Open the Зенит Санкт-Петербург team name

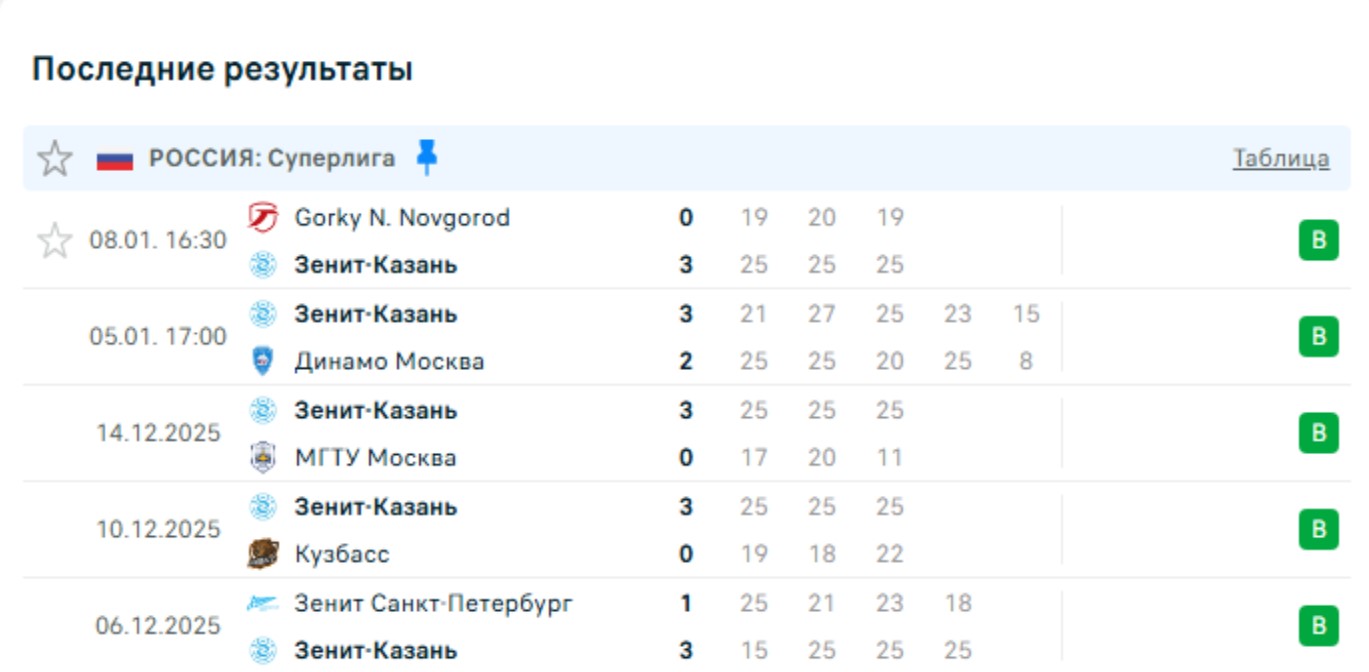[x=434, y=603]
